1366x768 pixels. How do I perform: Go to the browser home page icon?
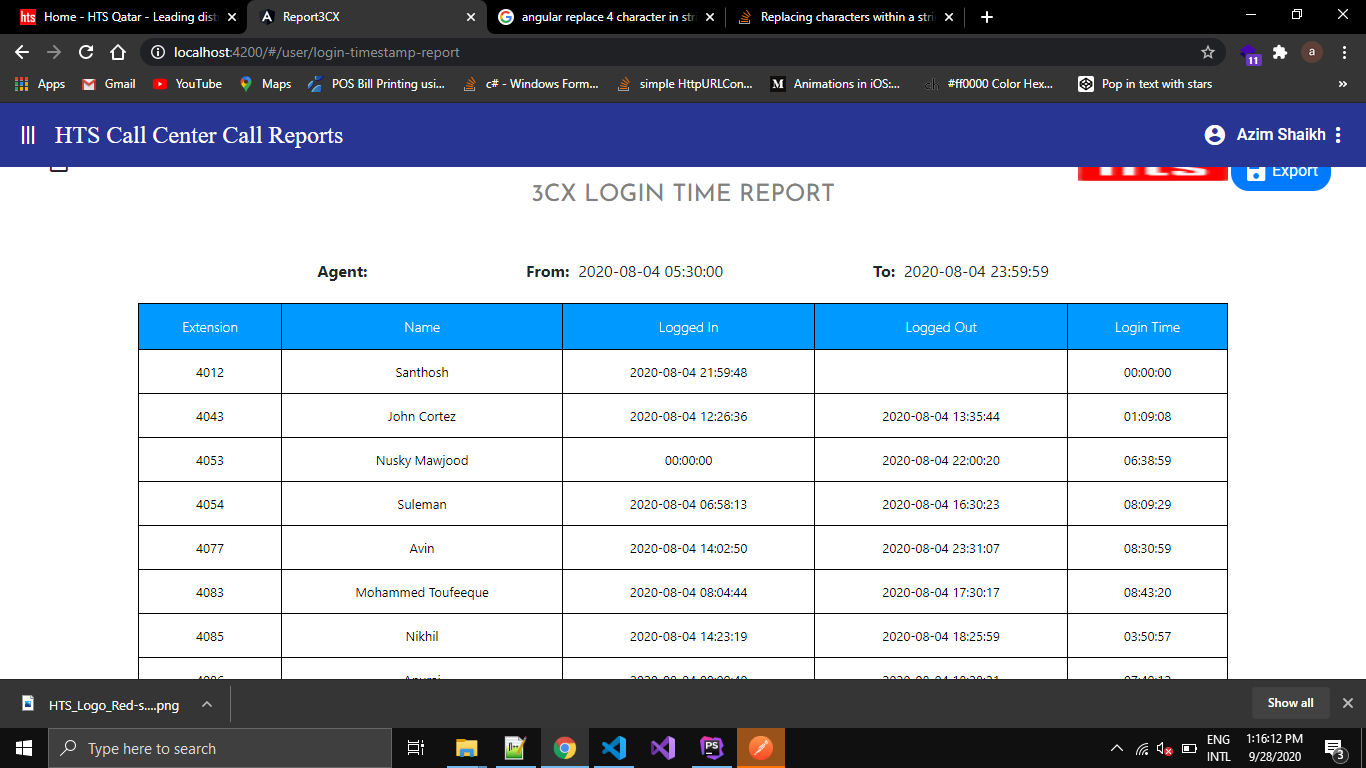click(118, 52)
